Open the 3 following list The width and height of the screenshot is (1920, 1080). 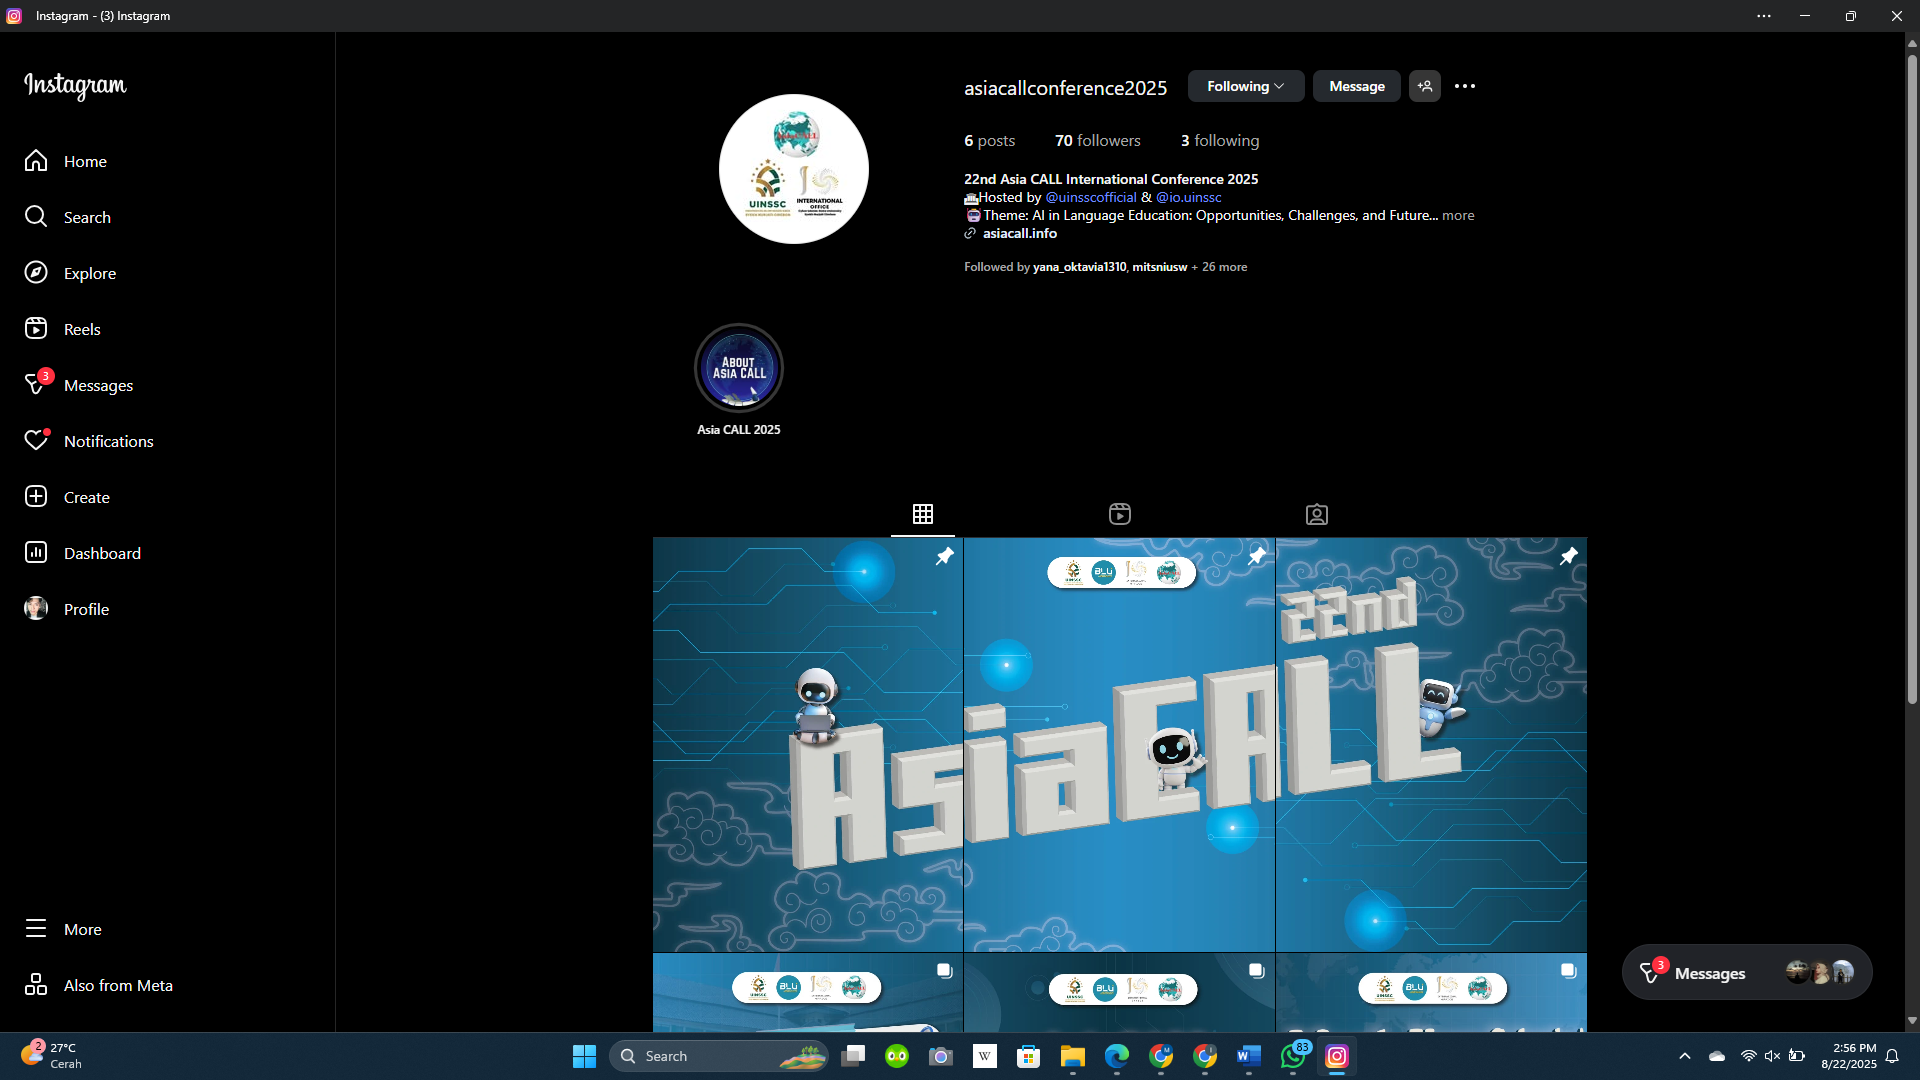tap(1220, 141)
